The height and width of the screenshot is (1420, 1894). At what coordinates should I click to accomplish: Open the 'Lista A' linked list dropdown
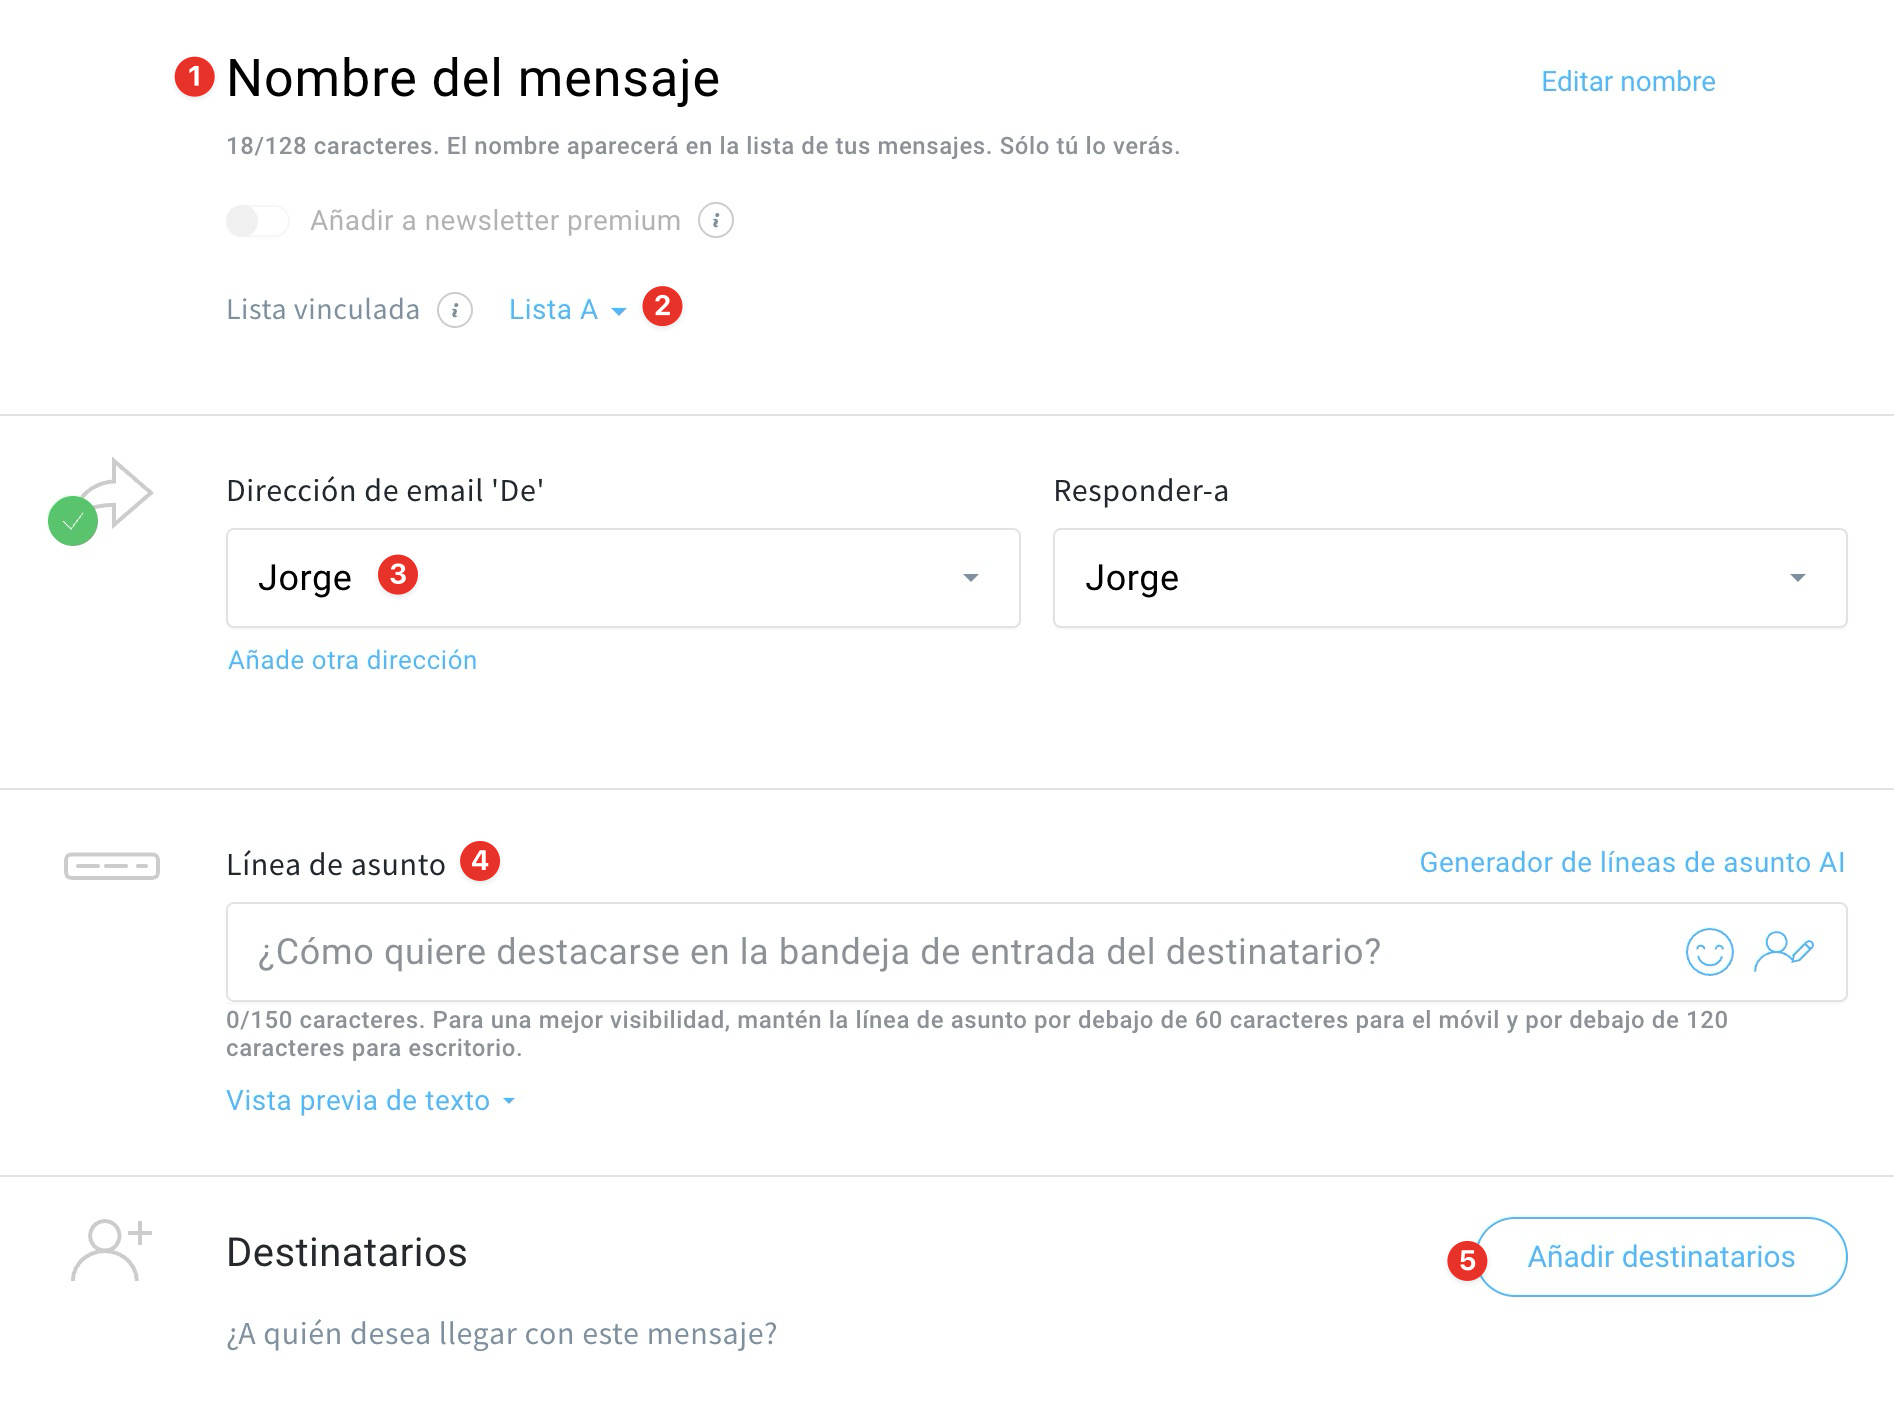point(566,310)
